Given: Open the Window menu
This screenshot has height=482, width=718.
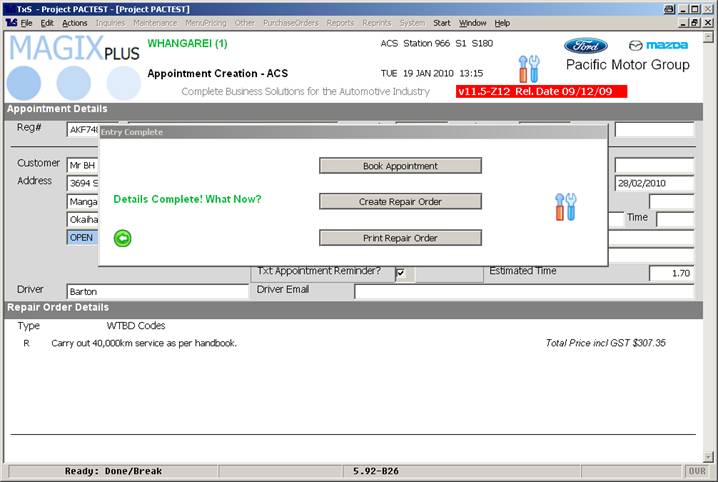Looking at the screenshot, I should click(x=472, y=22).
